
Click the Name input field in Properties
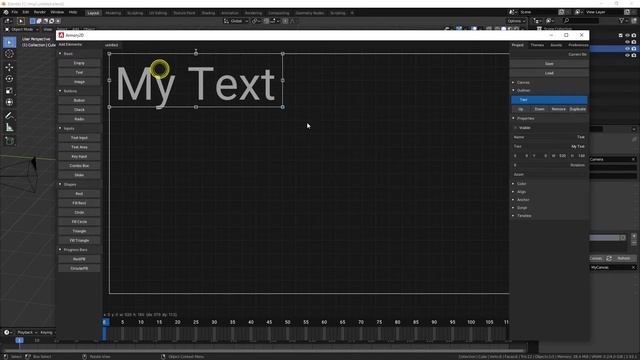(549, 137)
